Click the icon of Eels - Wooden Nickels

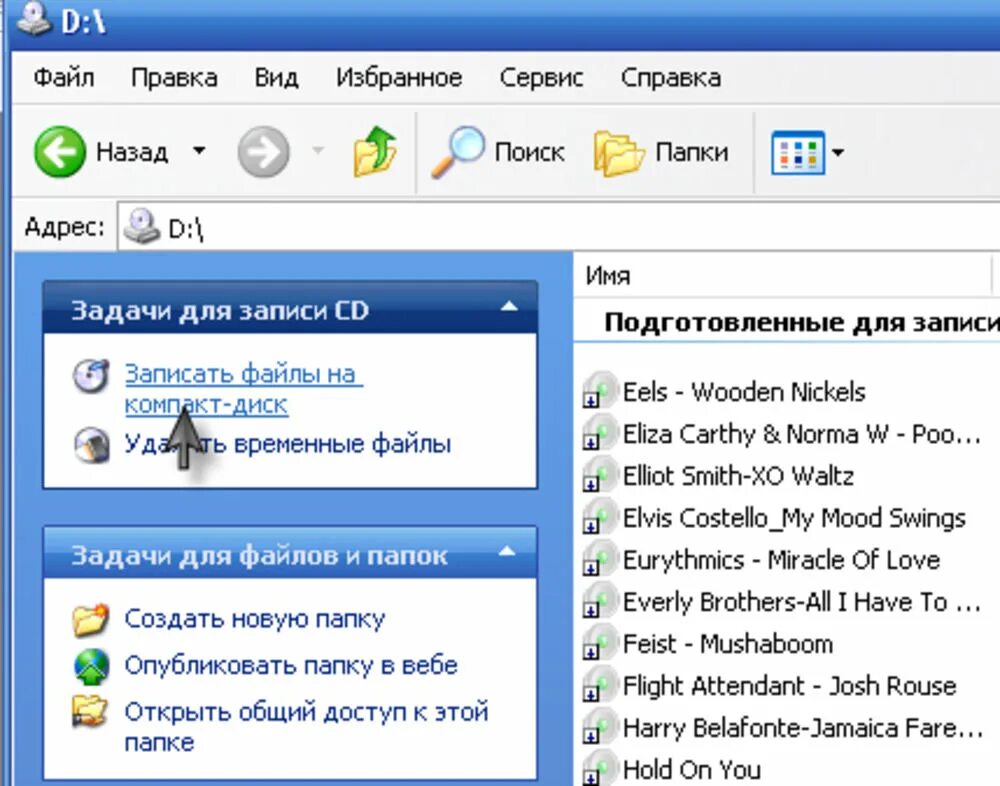tap(599, 390)
